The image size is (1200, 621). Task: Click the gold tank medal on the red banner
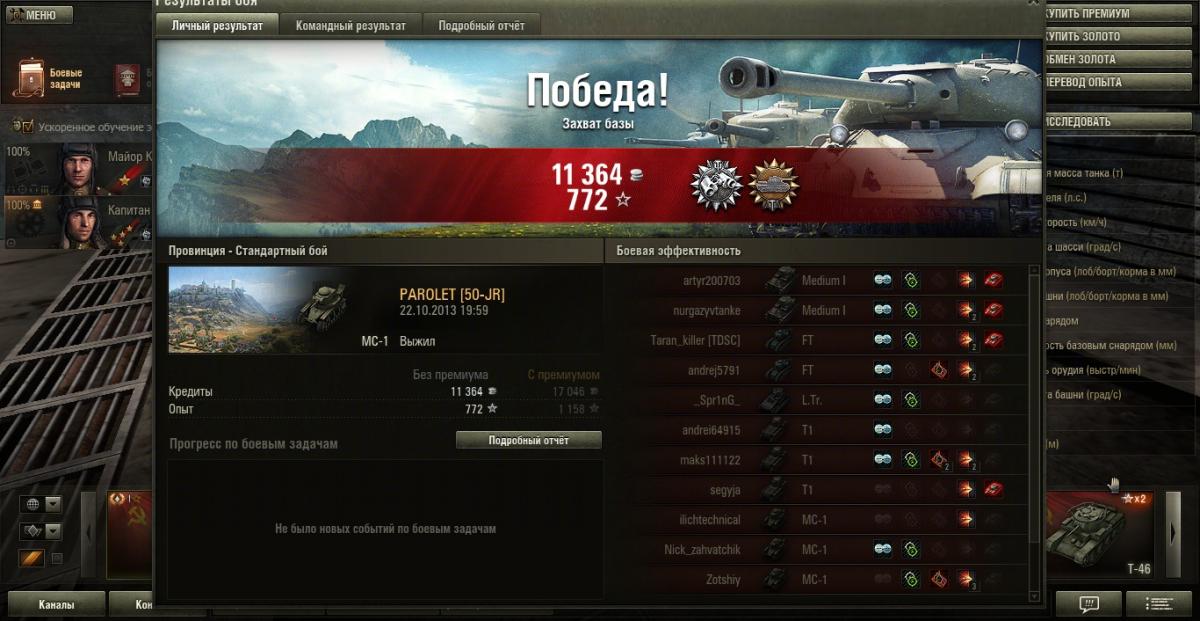pos(773,186)
